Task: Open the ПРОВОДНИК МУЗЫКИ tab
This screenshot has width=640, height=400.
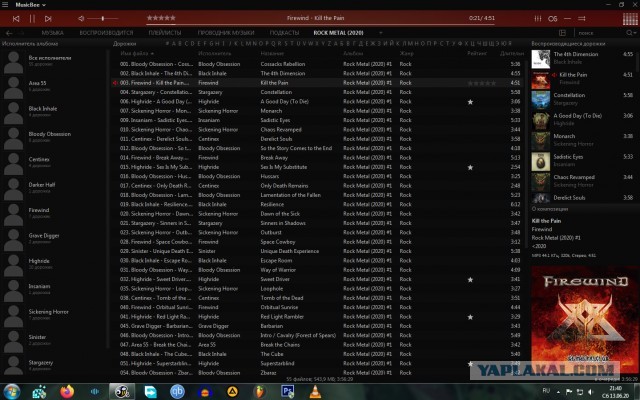Action: coord(226,33)
